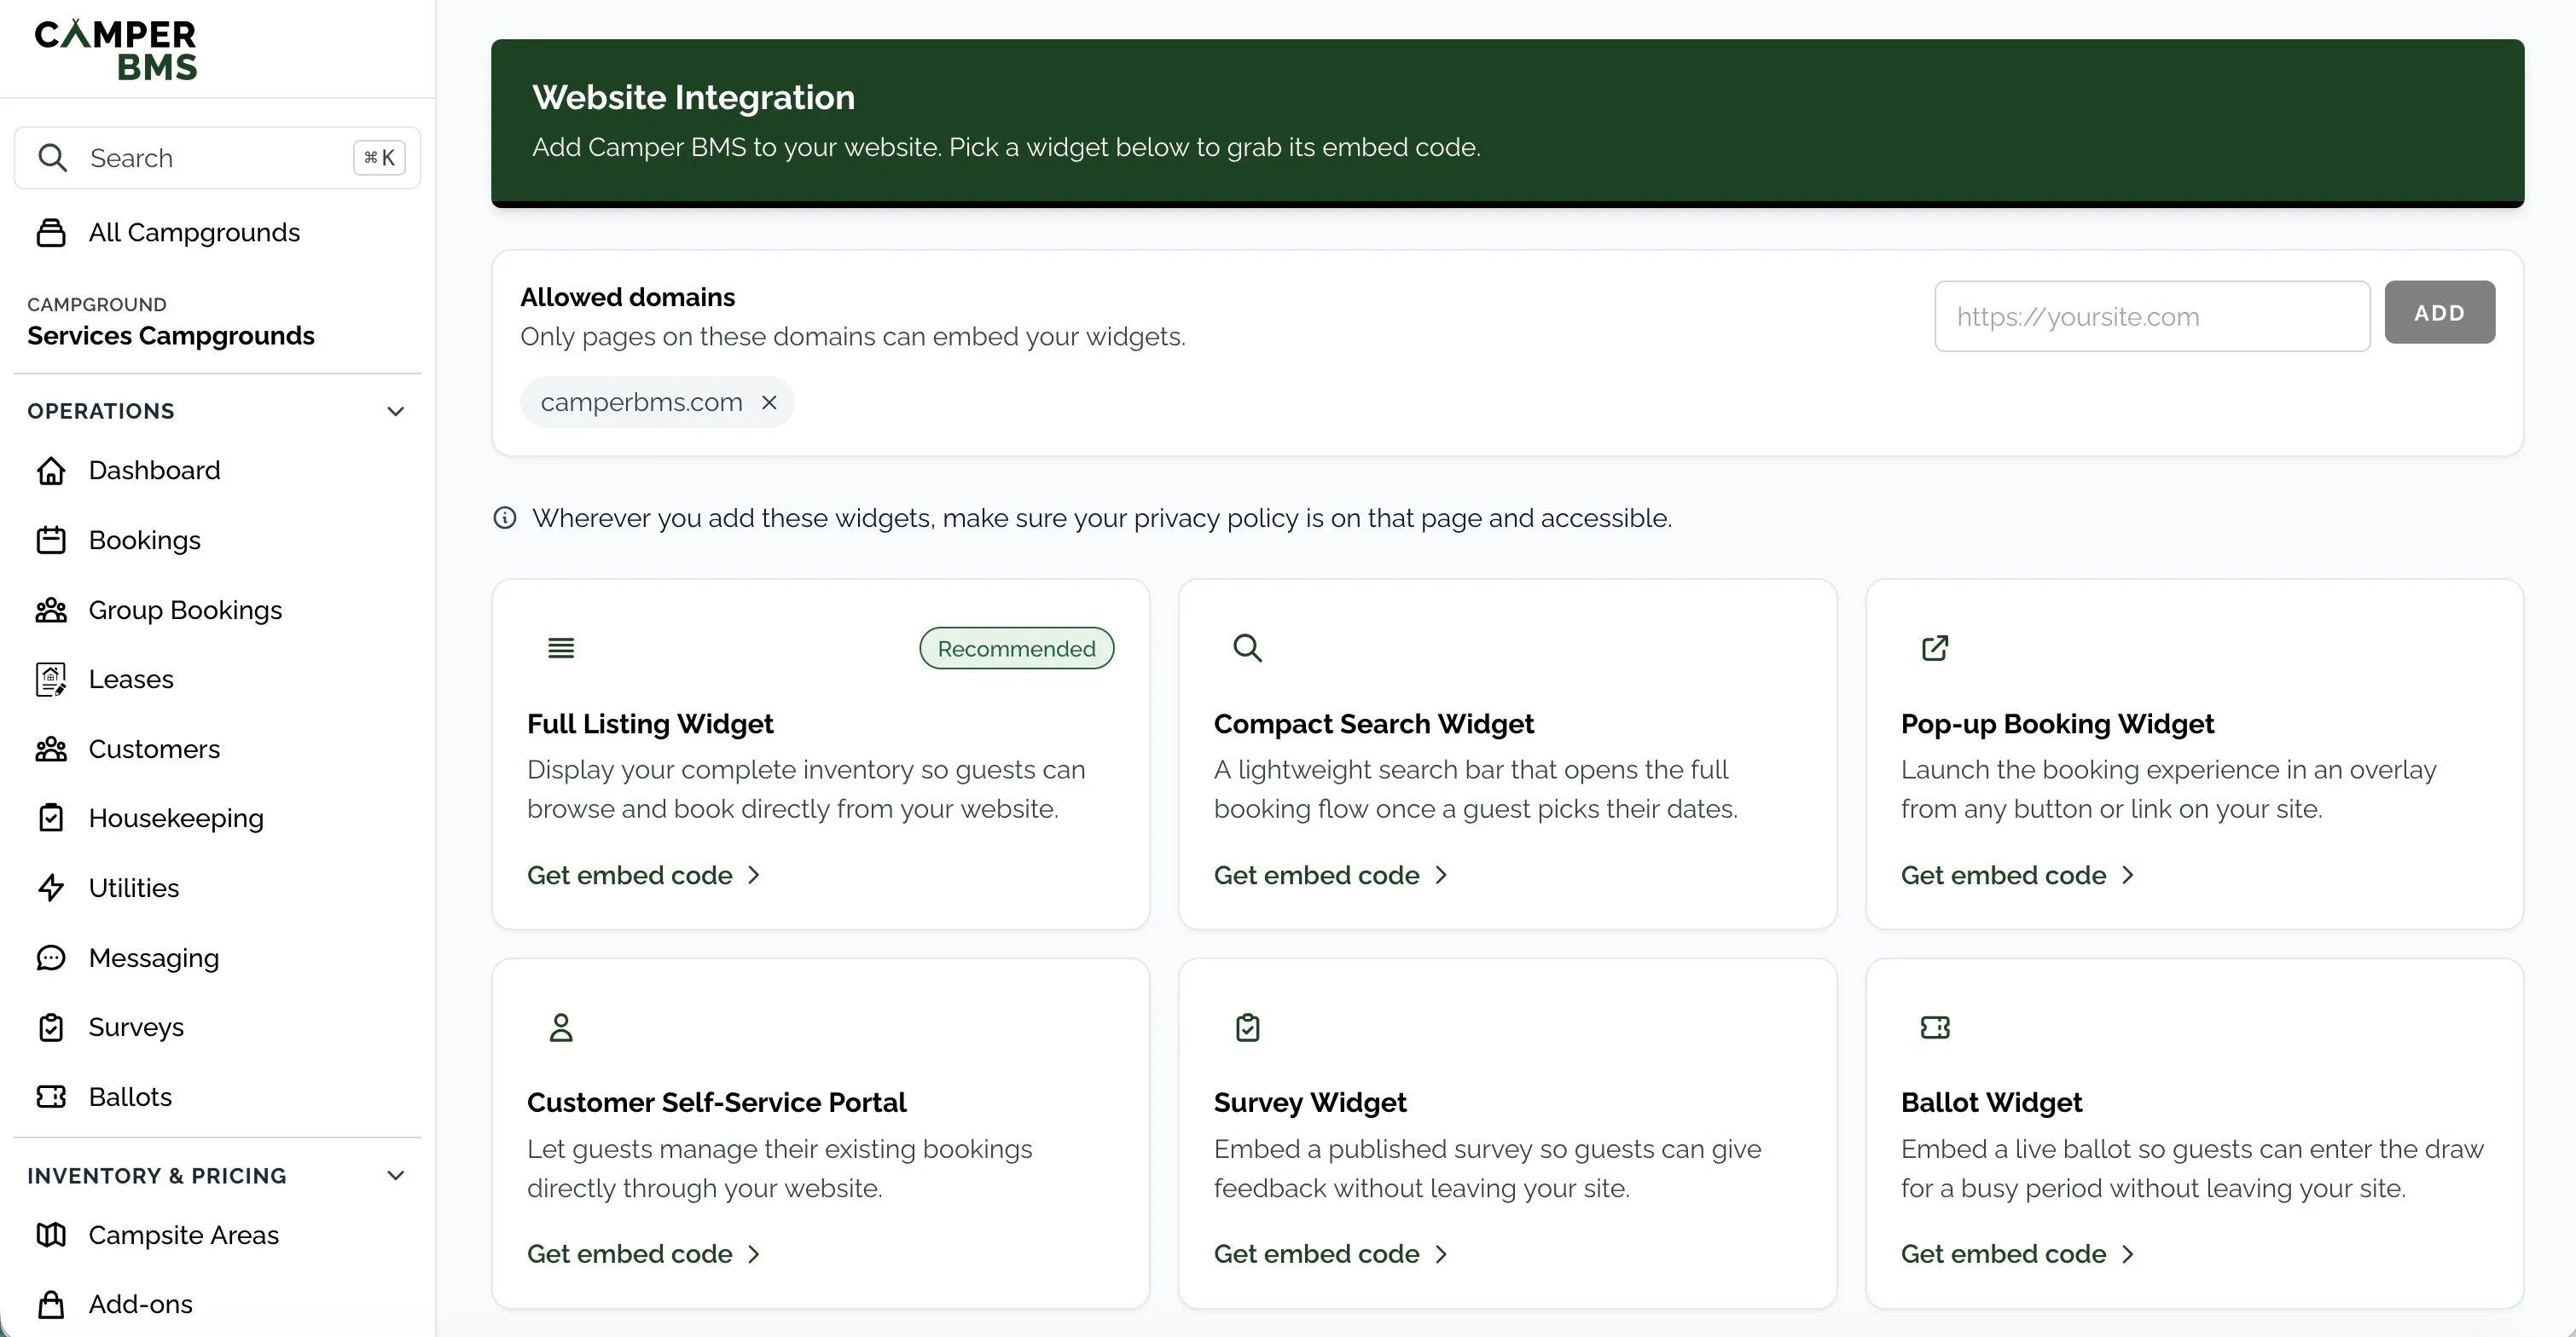Click the All Campgrounds bag icon
2576x1337 pixels.
(x=51, y=233)
